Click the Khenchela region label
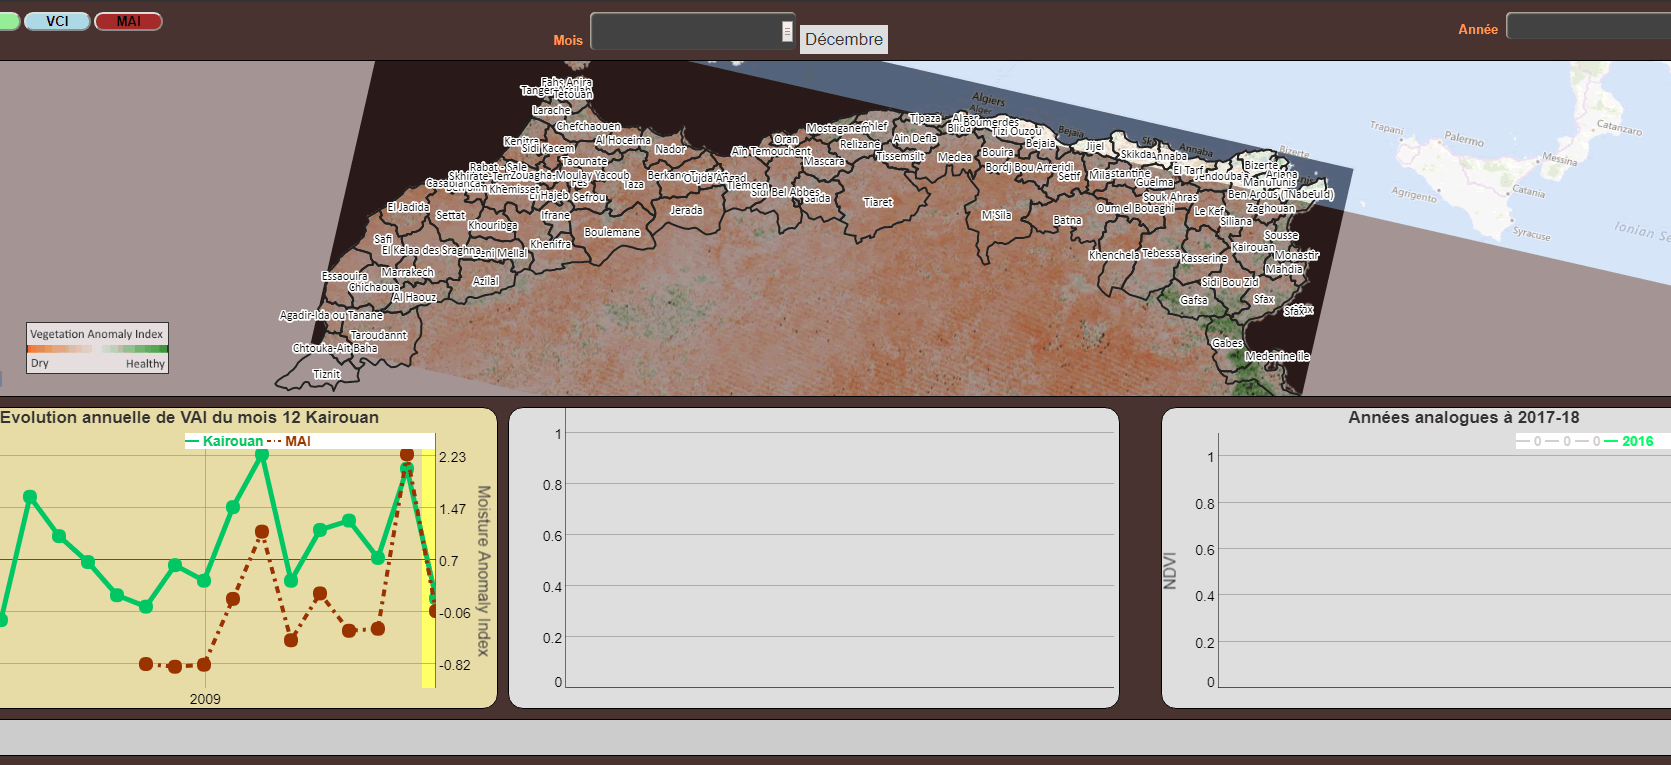 point(1113,255)
